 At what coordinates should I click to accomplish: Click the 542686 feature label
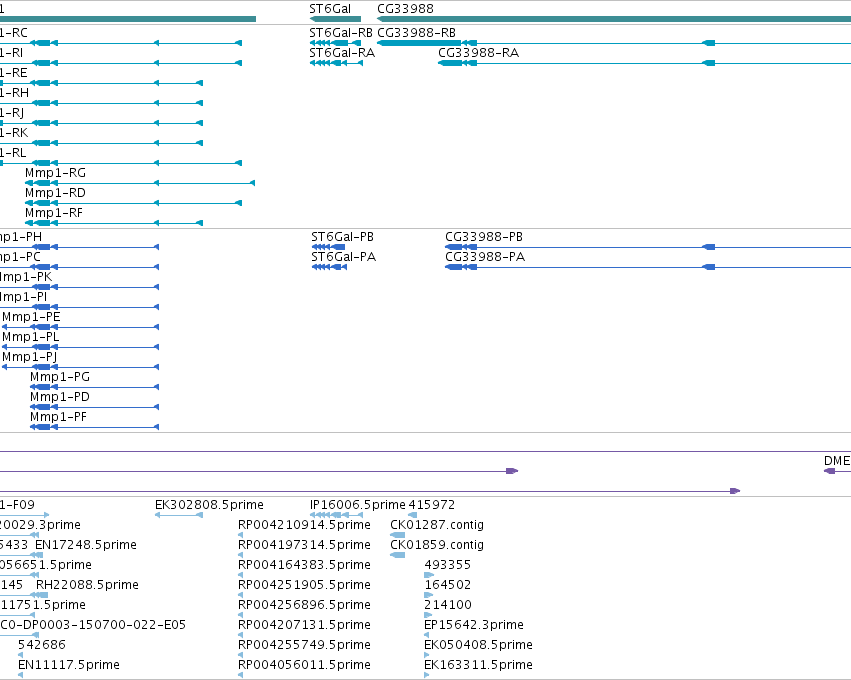tap(42, 645)
